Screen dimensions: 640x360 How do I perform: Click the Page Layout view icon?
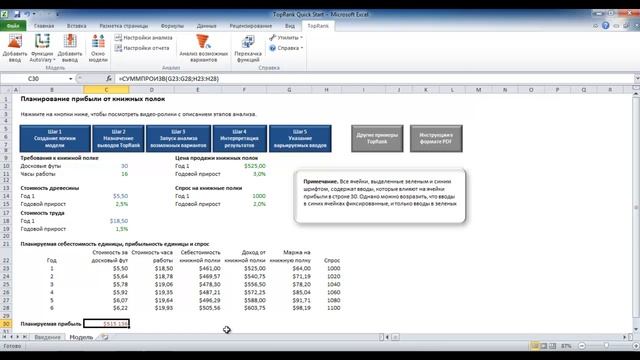coord(543,346)
